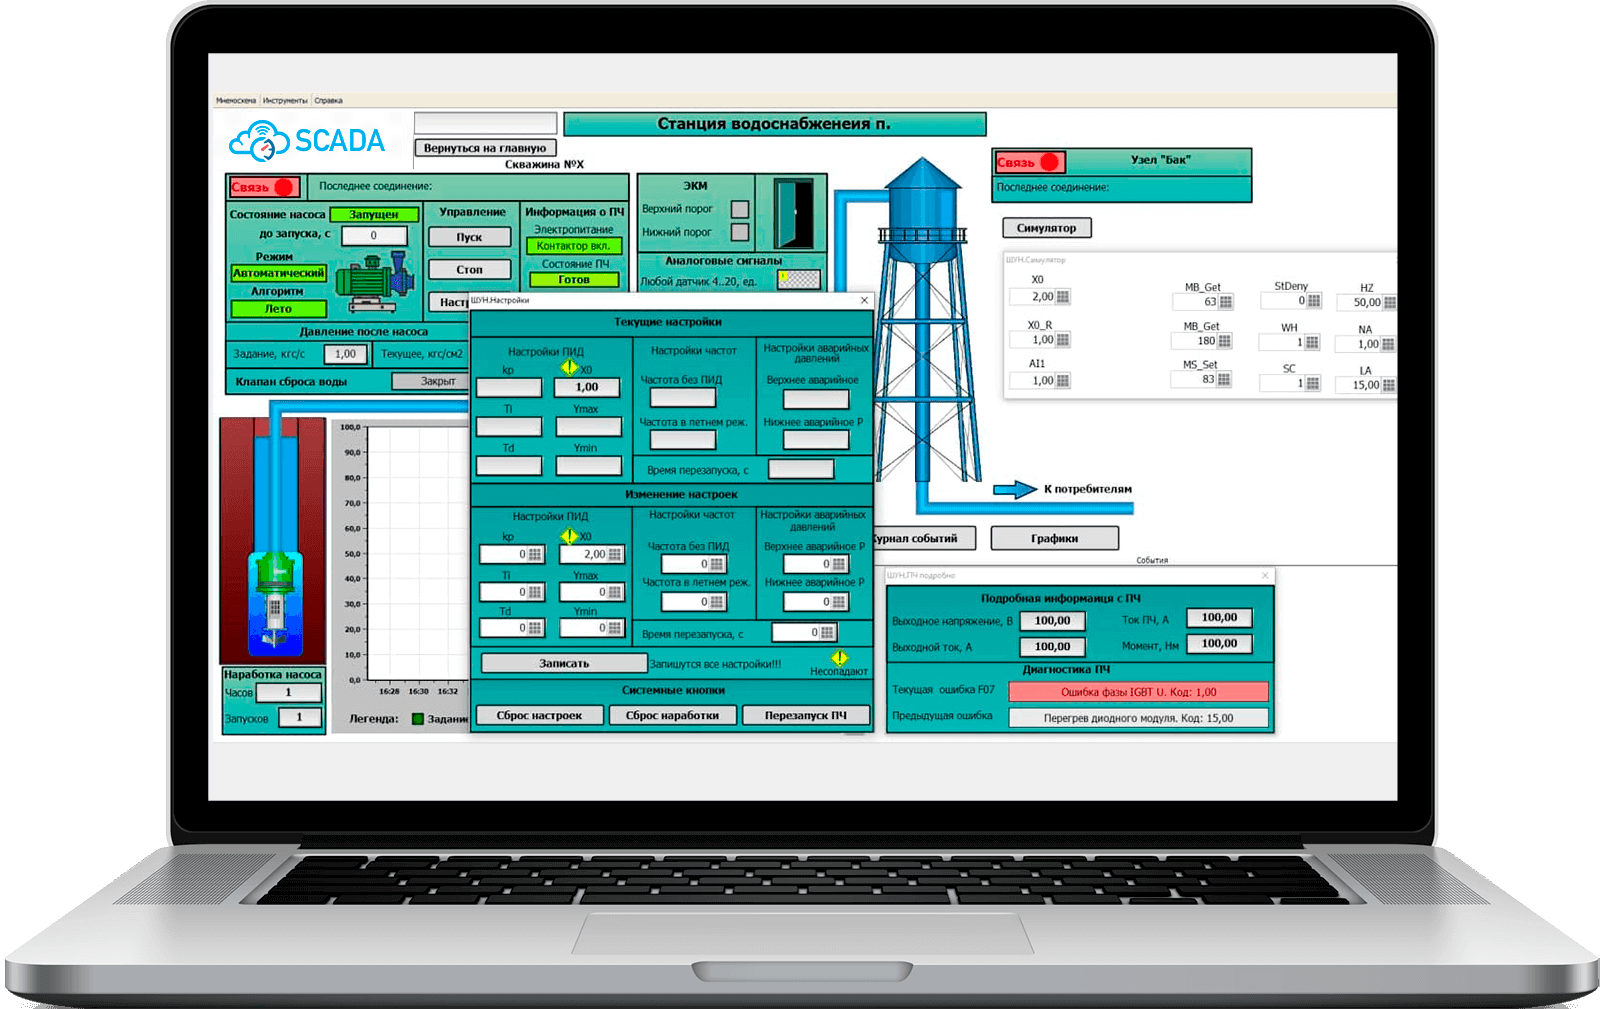Toggle the Верхний порог indicator

pyautogui.click(x=739, y=210)
